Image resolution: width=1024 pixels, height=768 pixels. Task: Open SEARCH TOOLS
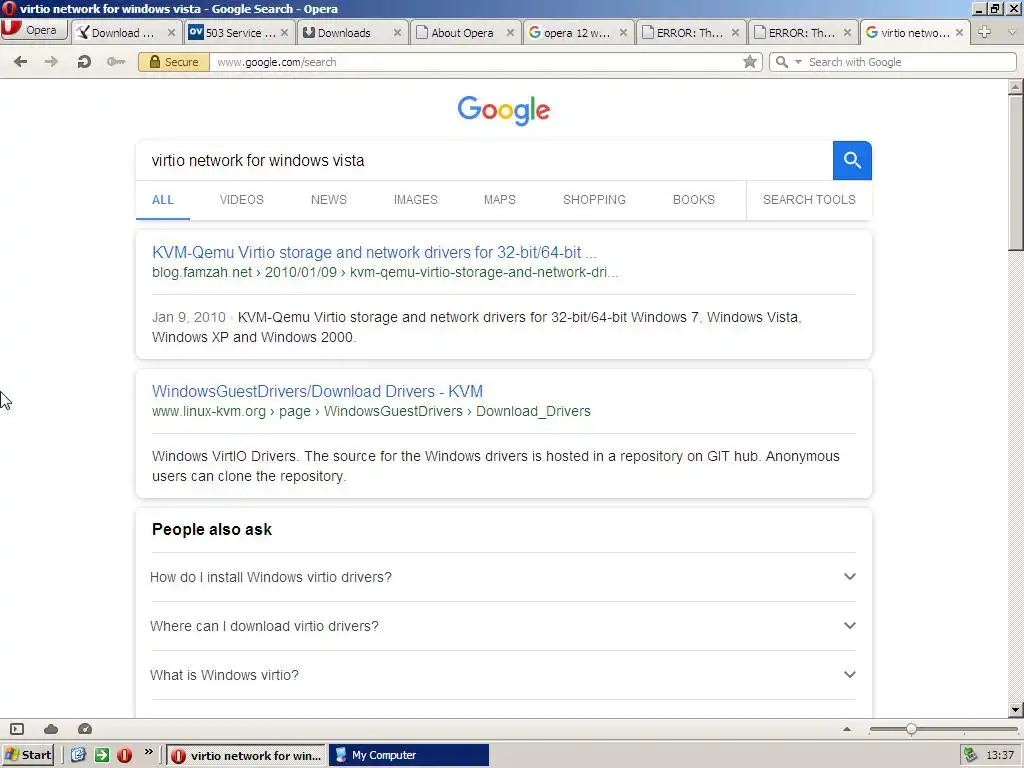[x=809, y=200]
